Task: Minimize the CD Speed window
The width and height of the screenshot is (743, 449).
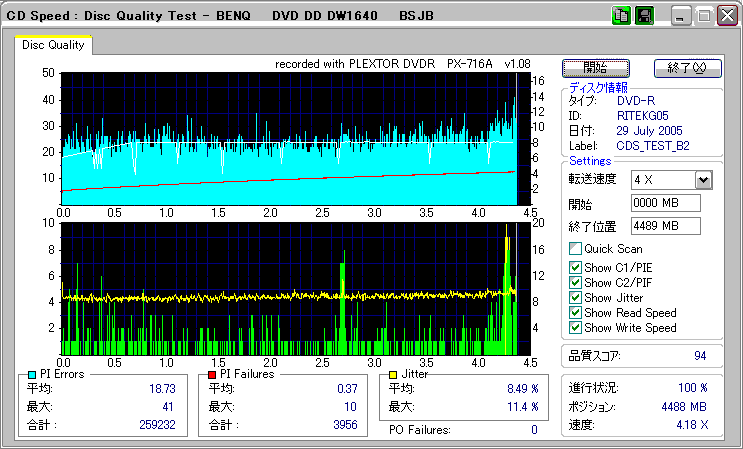Action: pyautogui.click(x=680, y=16)
